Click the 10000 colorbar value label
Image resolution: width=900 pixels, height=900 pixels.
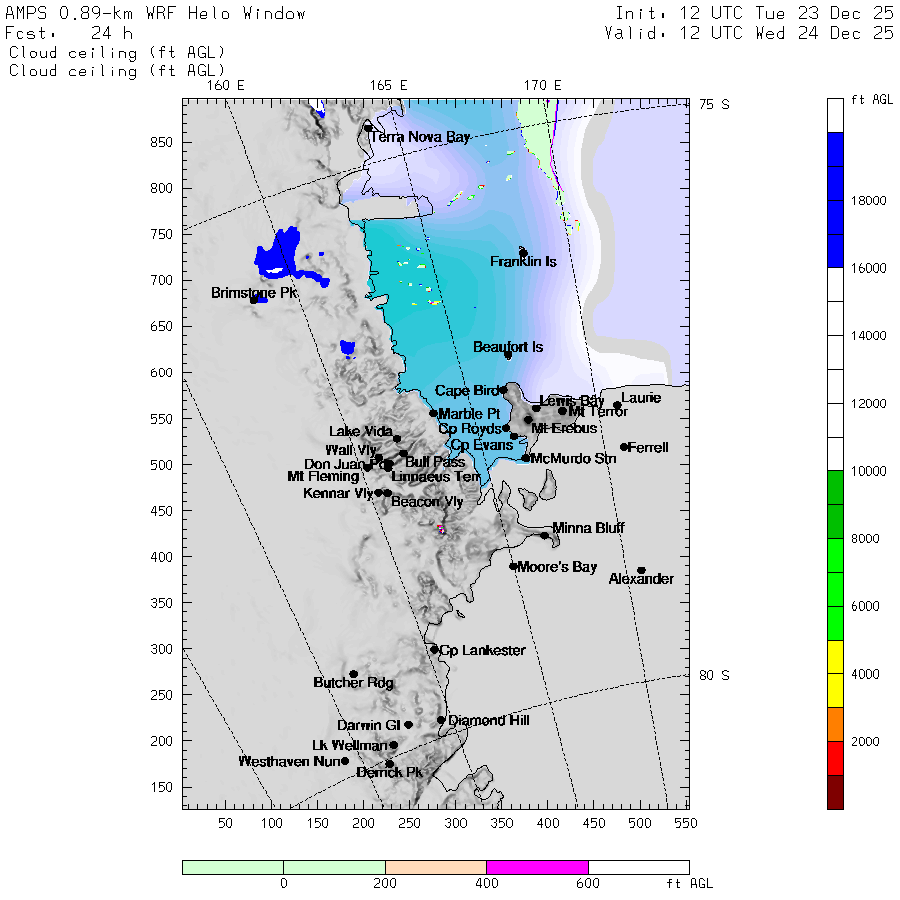coord(868,471)
